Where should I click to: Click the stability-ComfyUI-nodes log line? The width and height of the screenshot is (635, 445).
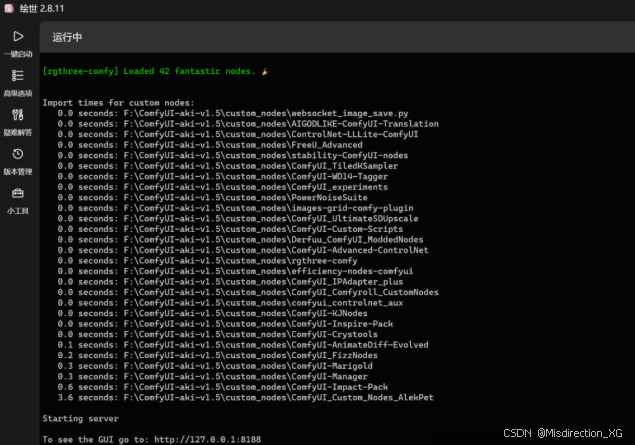[233, 155]
